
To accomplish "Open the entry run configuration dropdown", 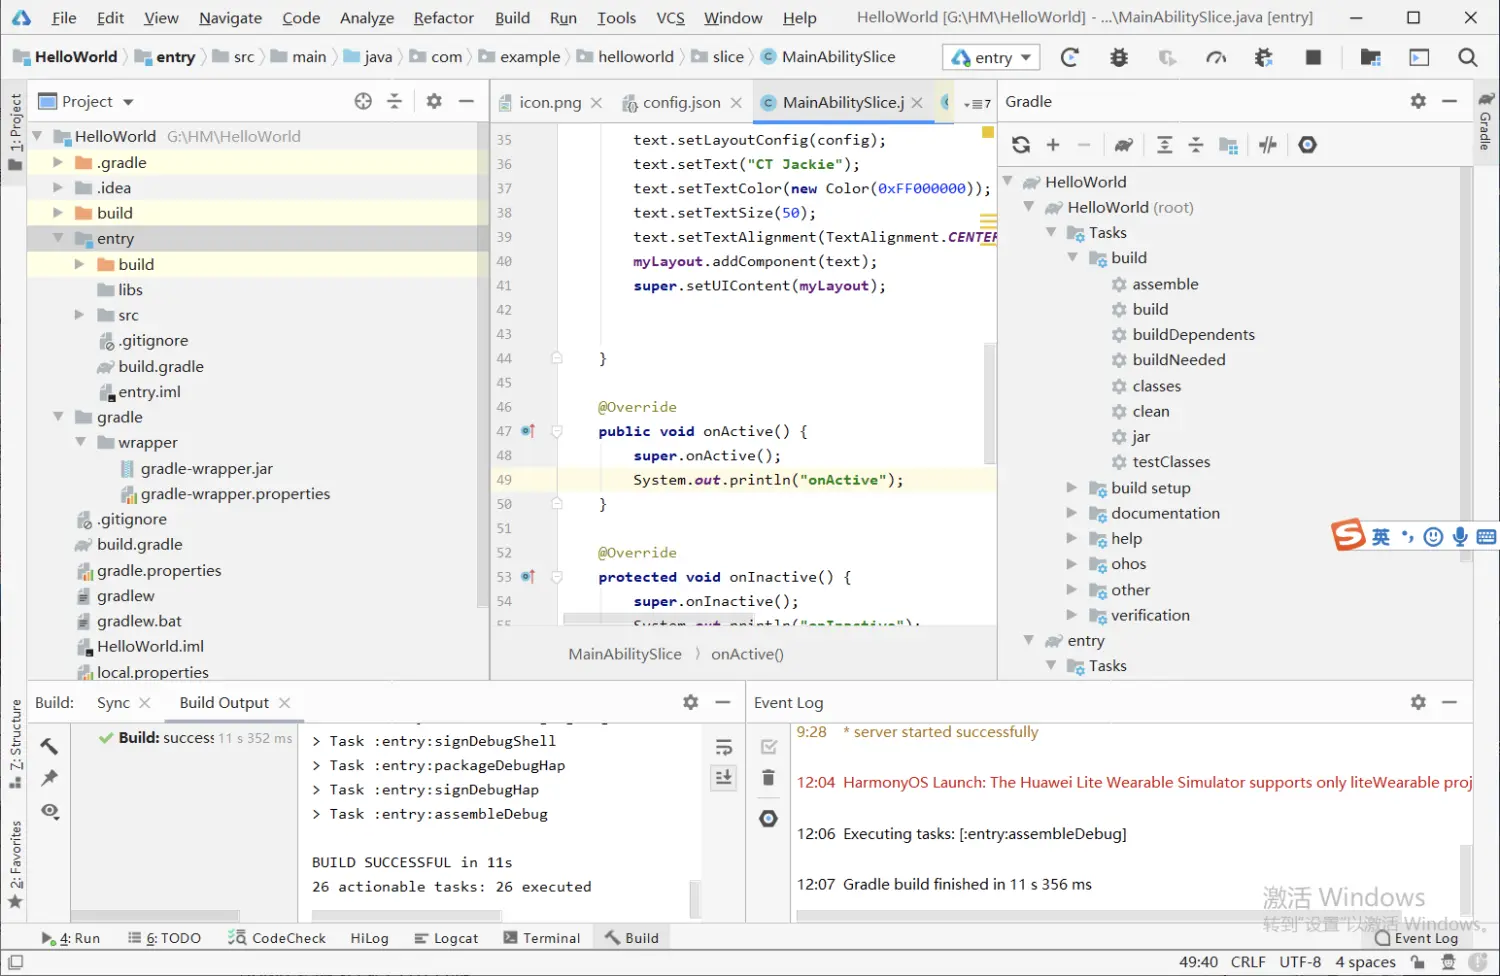I will click(x=991, y=58).
